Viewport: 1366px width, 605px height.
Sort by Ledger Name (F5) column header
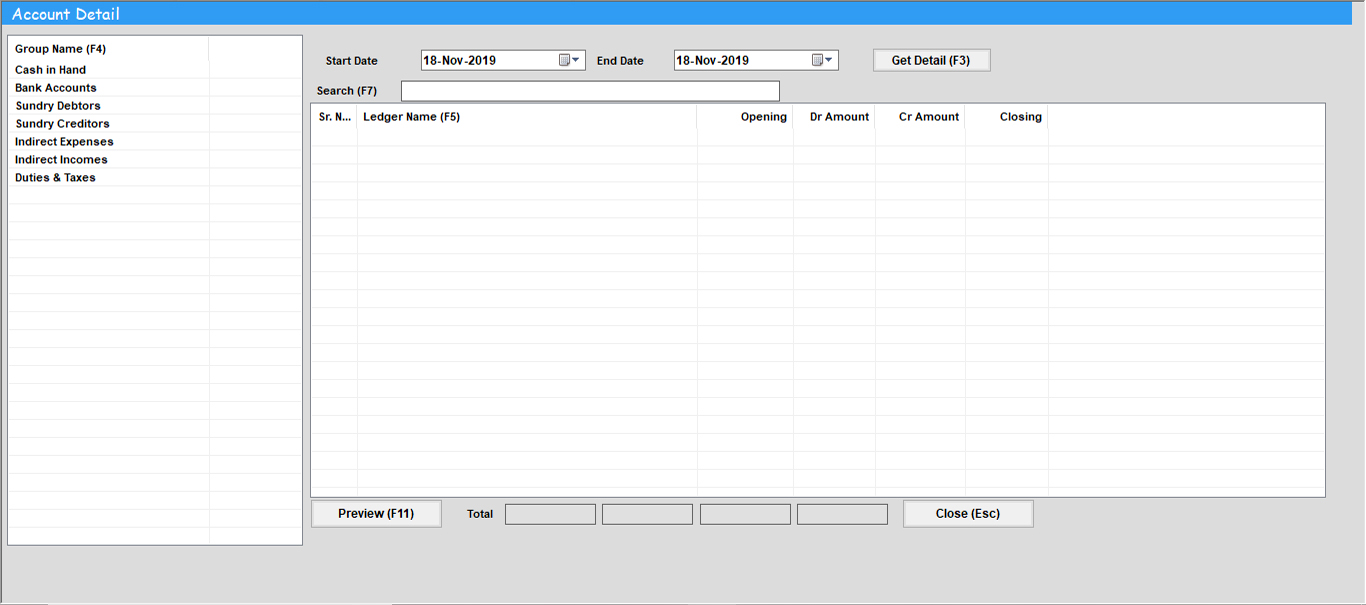click(x=412, y=117)
